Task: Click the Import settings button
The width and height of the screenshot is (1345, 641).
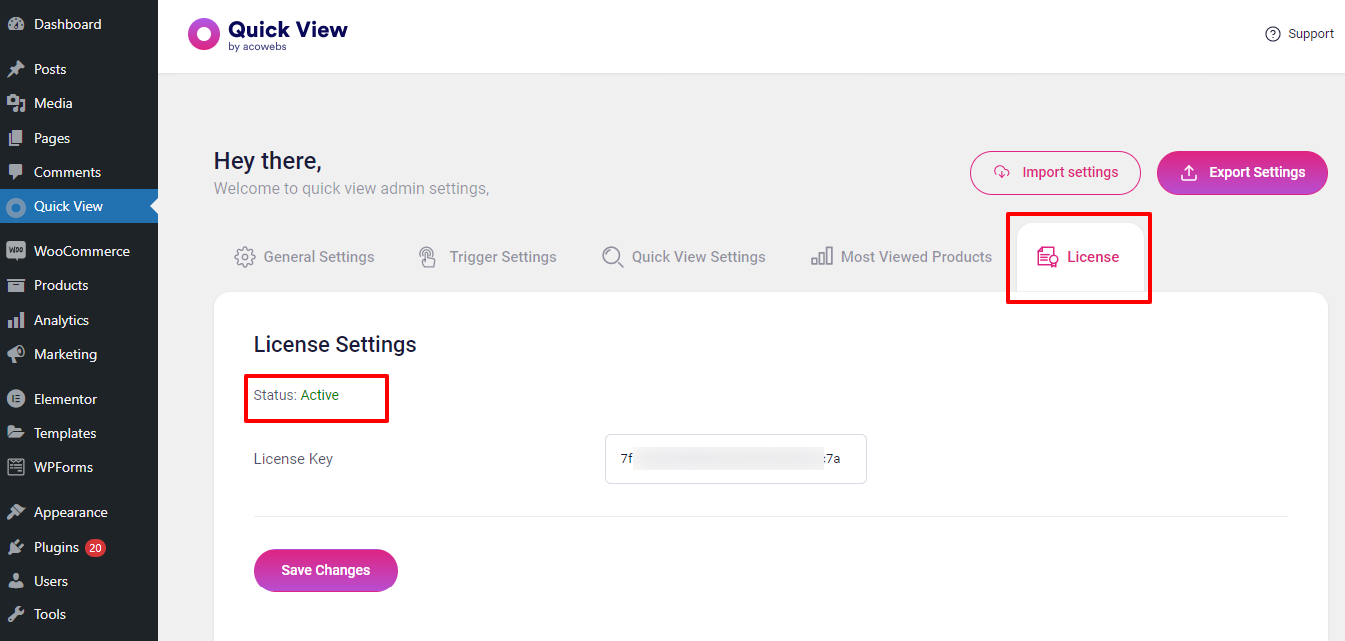Action: coord(1056,173)
